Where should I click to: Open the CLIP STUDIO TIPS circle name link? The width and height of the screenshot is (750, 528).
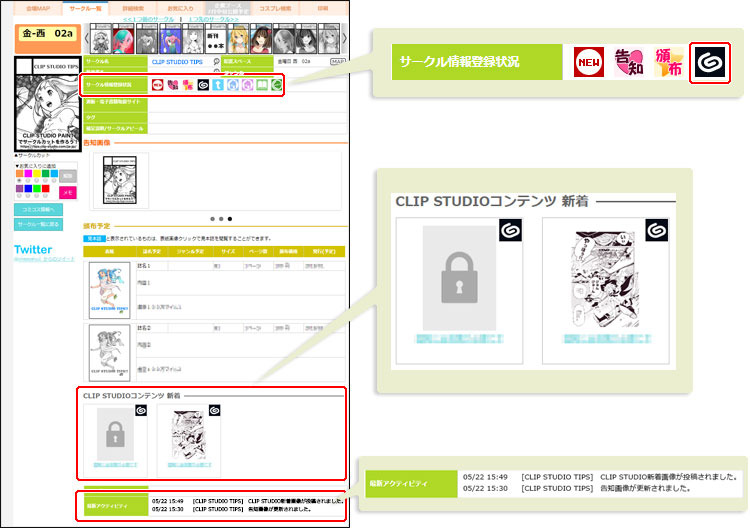coord(177,62)
